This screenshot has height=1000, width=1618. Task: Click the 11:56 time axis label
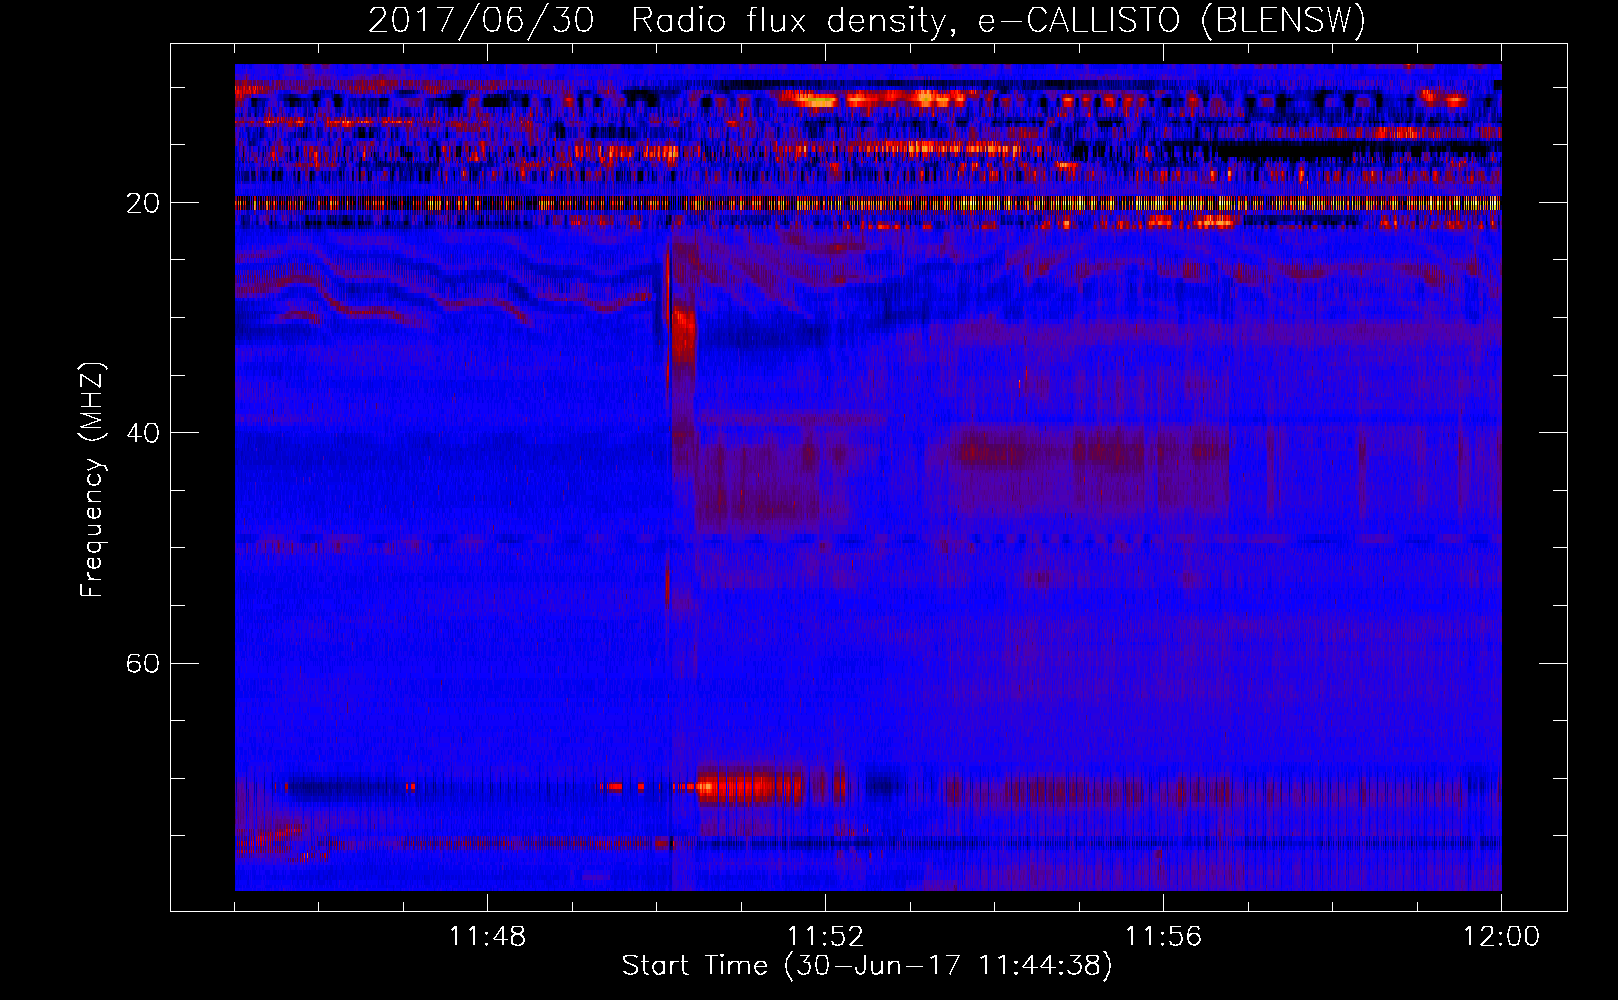(1163, 936)
